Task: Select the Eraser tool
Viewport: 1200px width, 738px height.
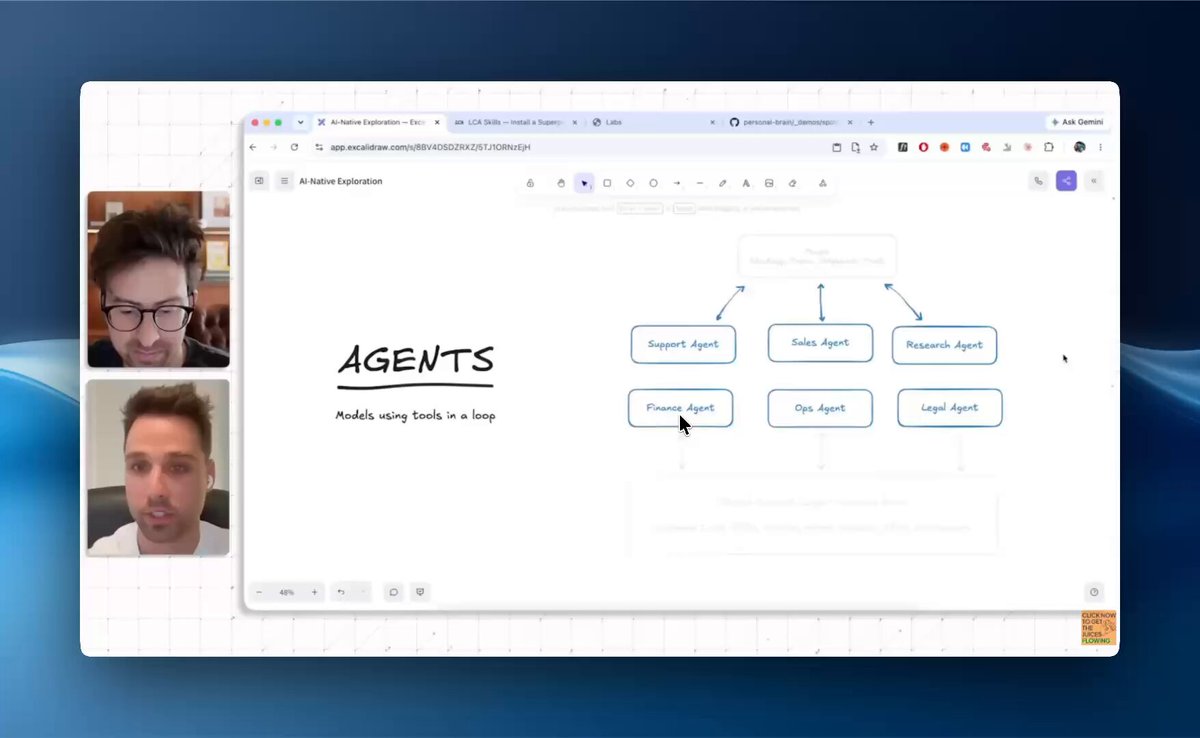Action: click(x=792, y=183)
